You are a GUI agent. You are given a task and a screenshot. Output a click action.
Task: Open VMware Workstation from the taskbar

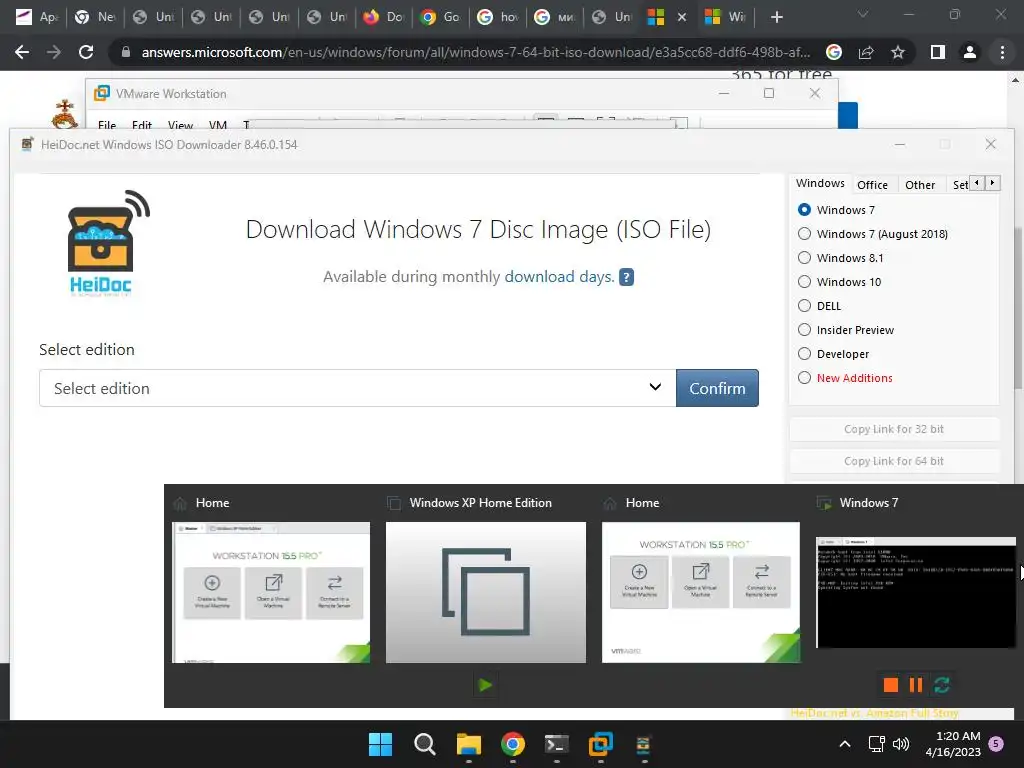[601, 744]
